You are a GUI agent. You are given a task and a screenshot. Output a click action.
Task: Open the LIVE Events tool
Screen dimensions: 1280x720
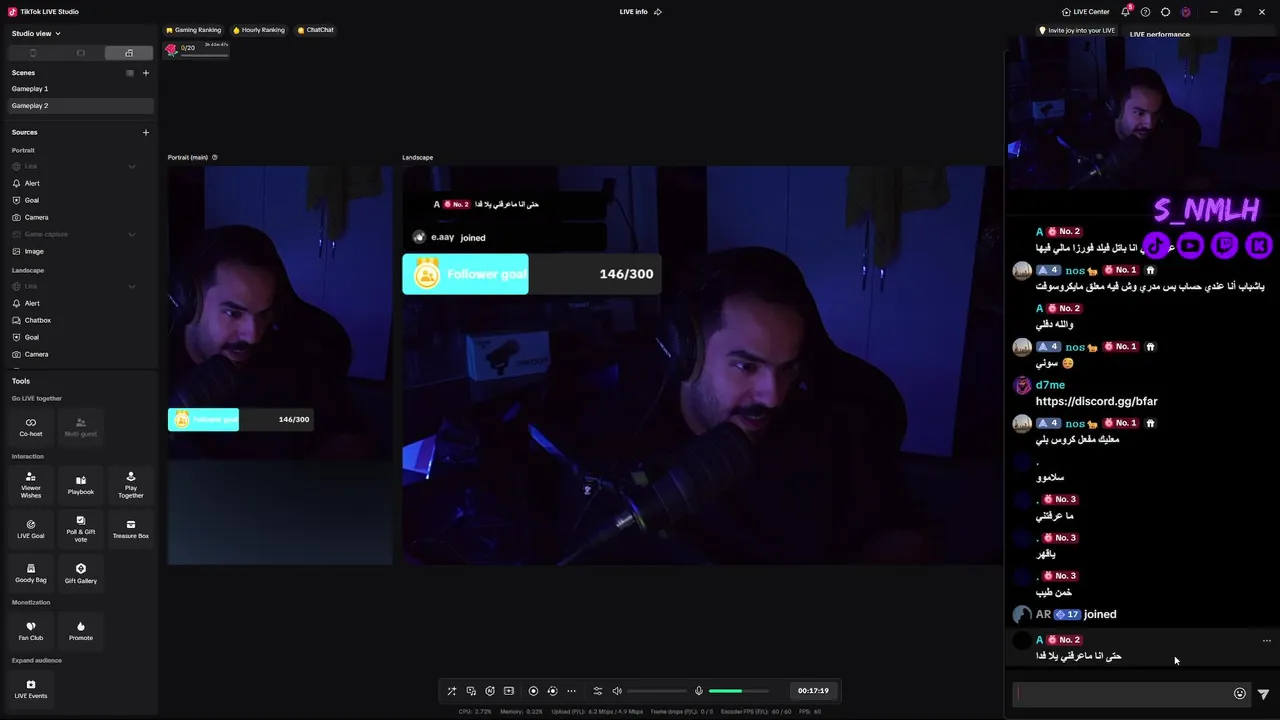[x=31, y=689]
